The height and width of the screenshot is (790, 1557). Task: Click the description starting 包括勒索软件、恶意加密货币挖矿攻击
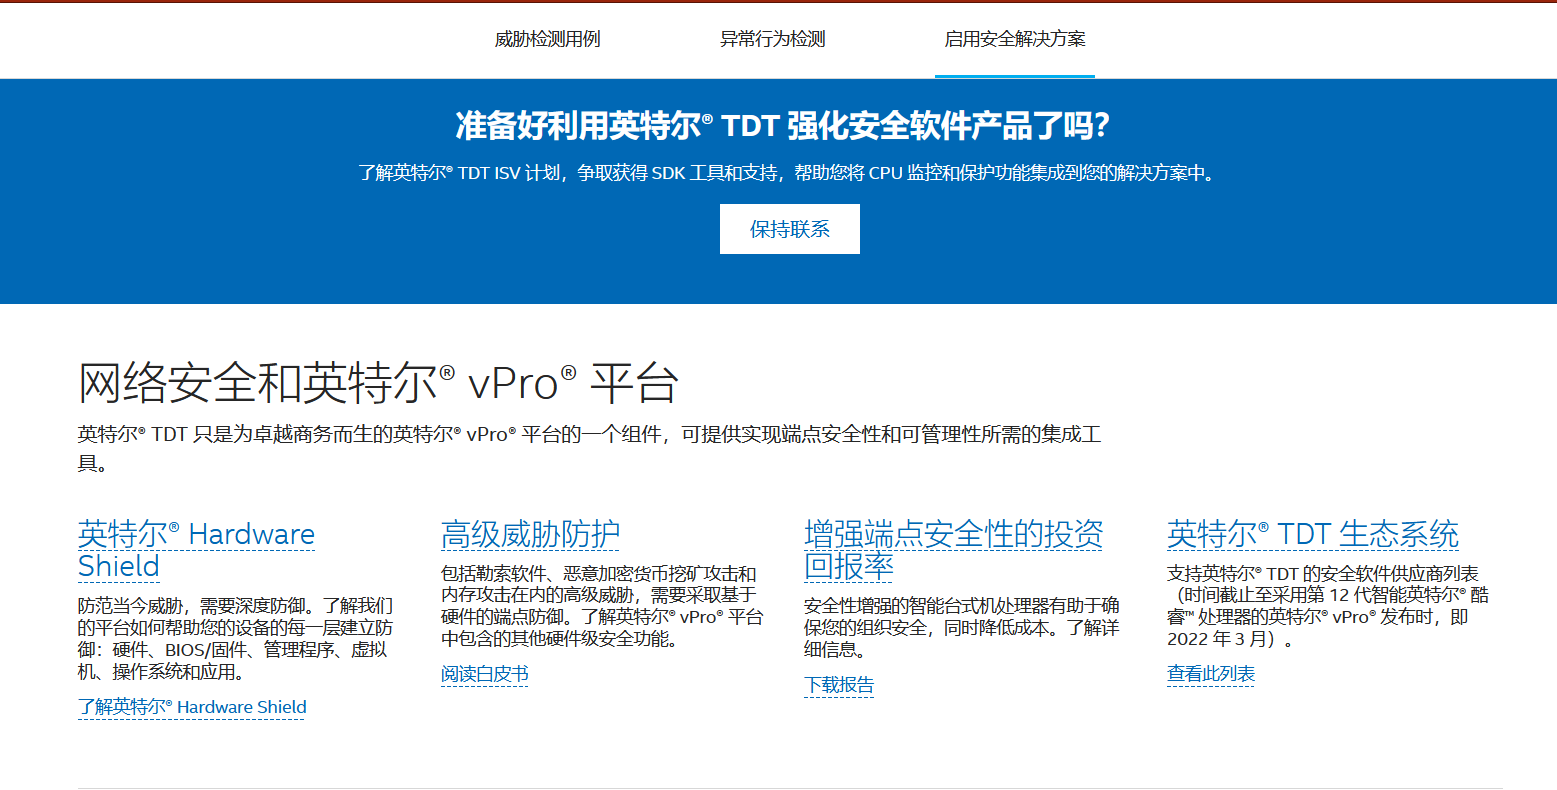click(x=602, y=606)
